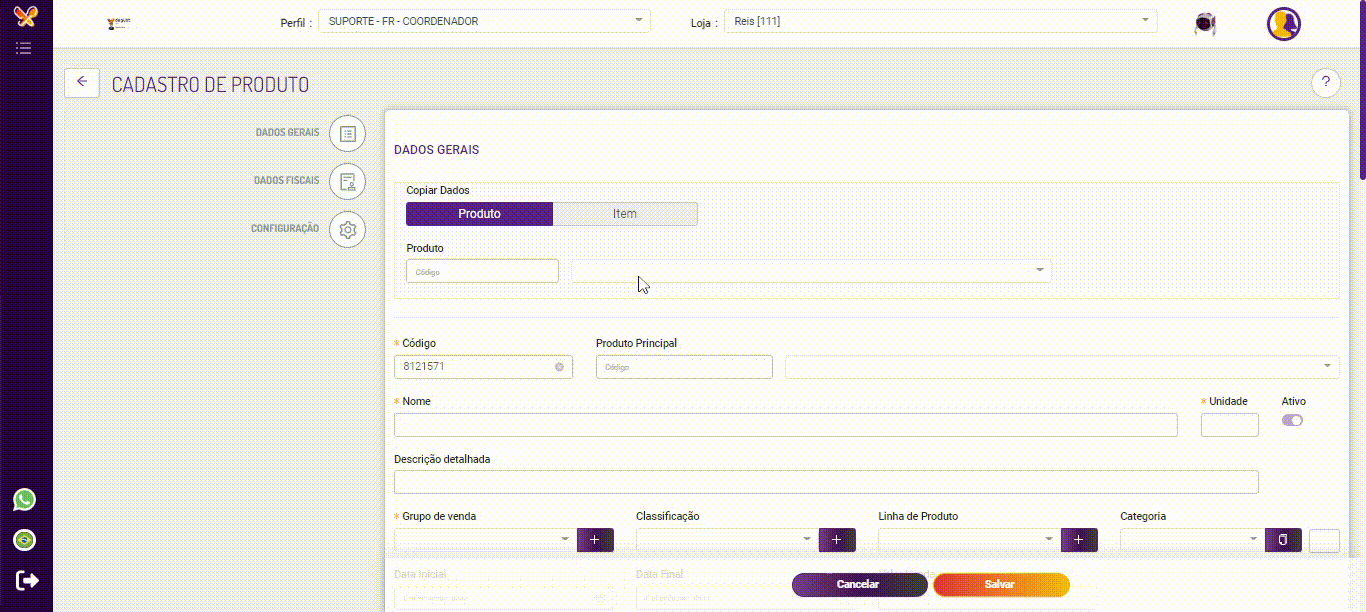Open the Linha de Produto dropdown

(968, 540)
